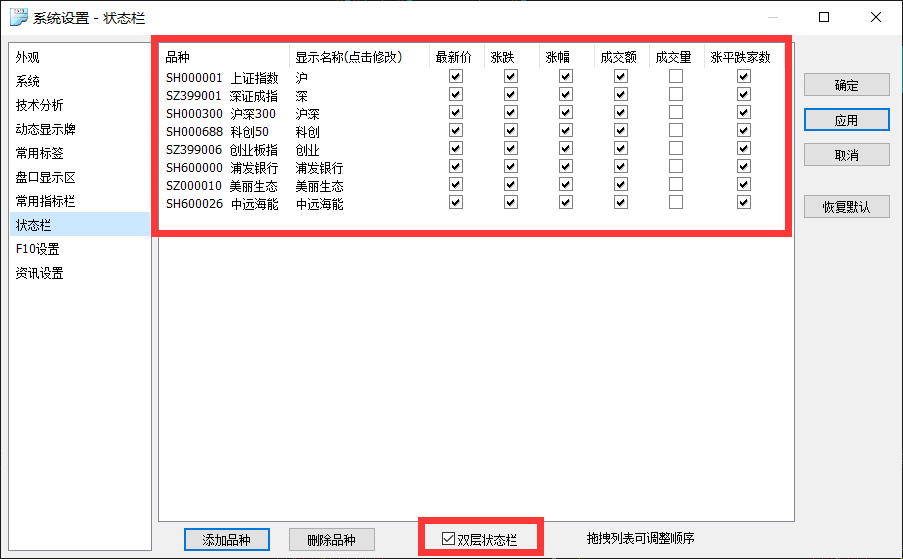Uncheck 张平跌家数 for 沪深300 row
903x559 pixels.
click(743, 112)
